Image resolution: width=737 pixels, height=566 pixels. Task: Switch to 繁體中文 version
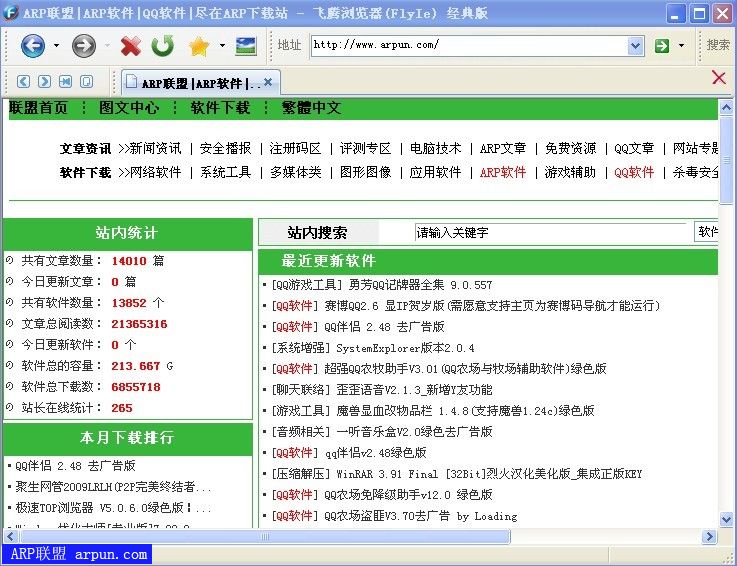311,108
